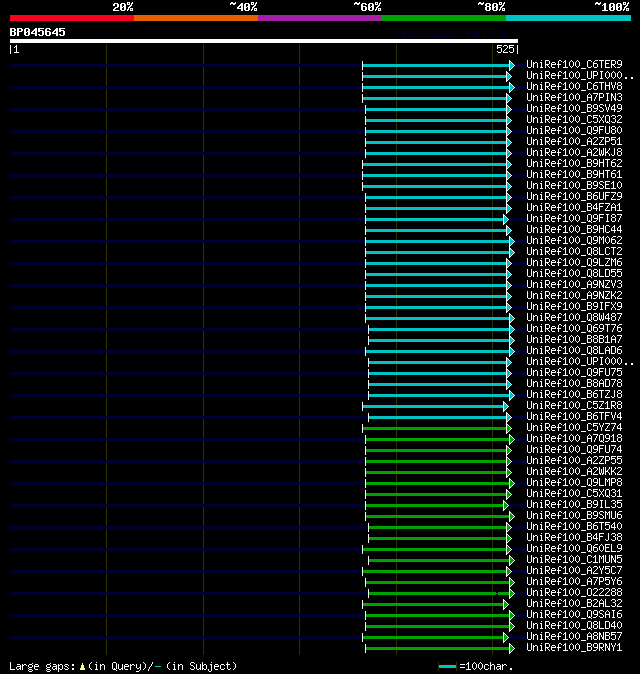The width and height of the screenshot is (640, 674).
Task: Open hit UniRef100_C6THV8
Action: pos(574,86)
